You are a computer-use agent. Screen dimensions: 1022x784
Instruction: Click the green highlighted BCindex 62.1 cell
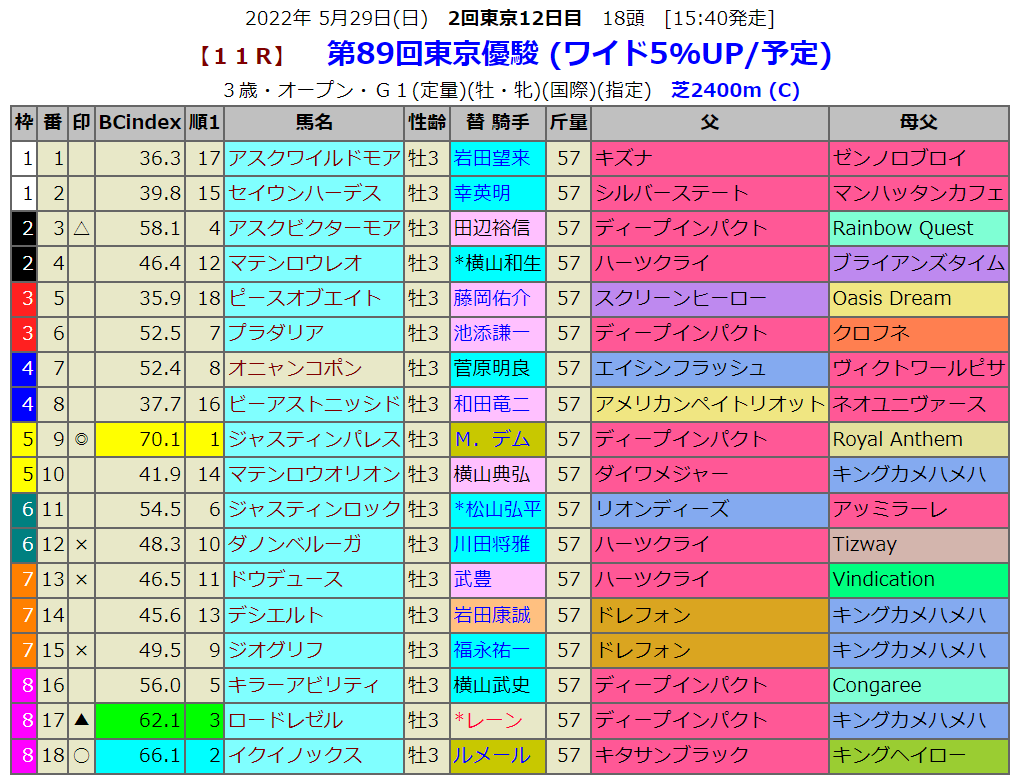140,720
